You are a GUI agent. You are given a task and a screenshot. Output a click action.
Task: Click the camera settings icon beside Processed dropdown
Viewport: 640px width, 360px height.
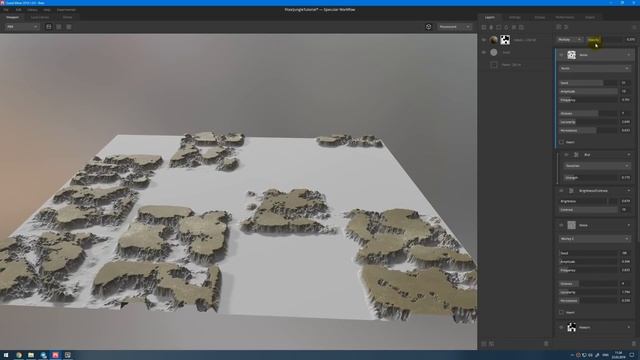[428, 27]
